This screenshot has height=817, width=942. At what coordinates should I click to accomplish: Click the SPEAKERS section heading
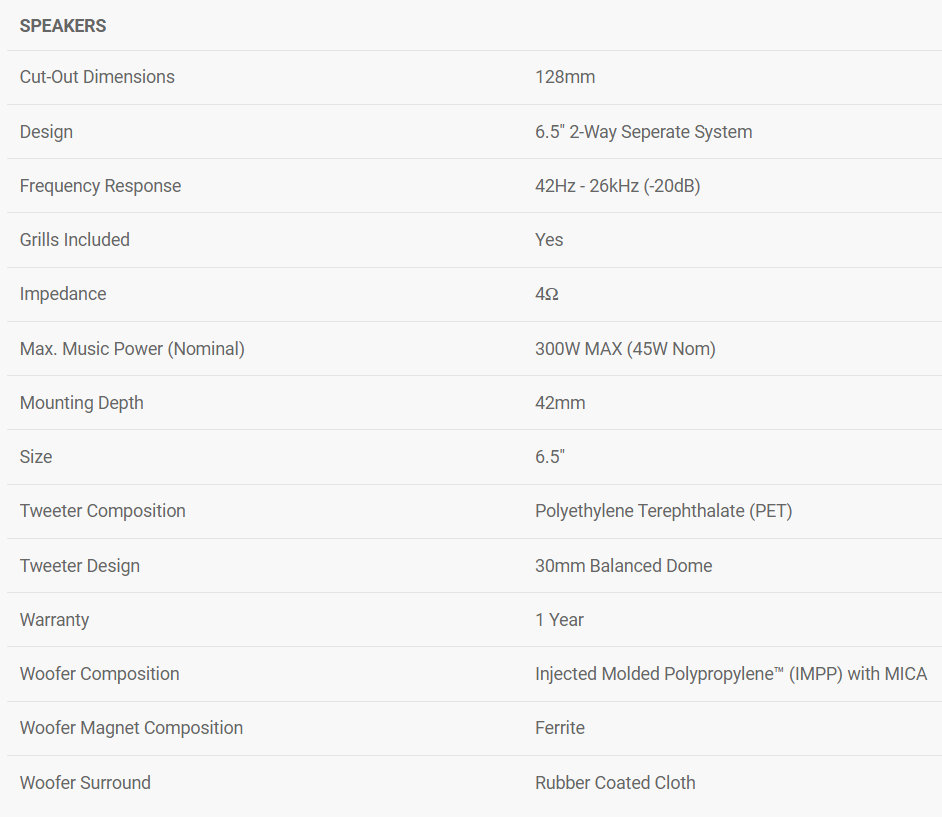click(63, 26)
